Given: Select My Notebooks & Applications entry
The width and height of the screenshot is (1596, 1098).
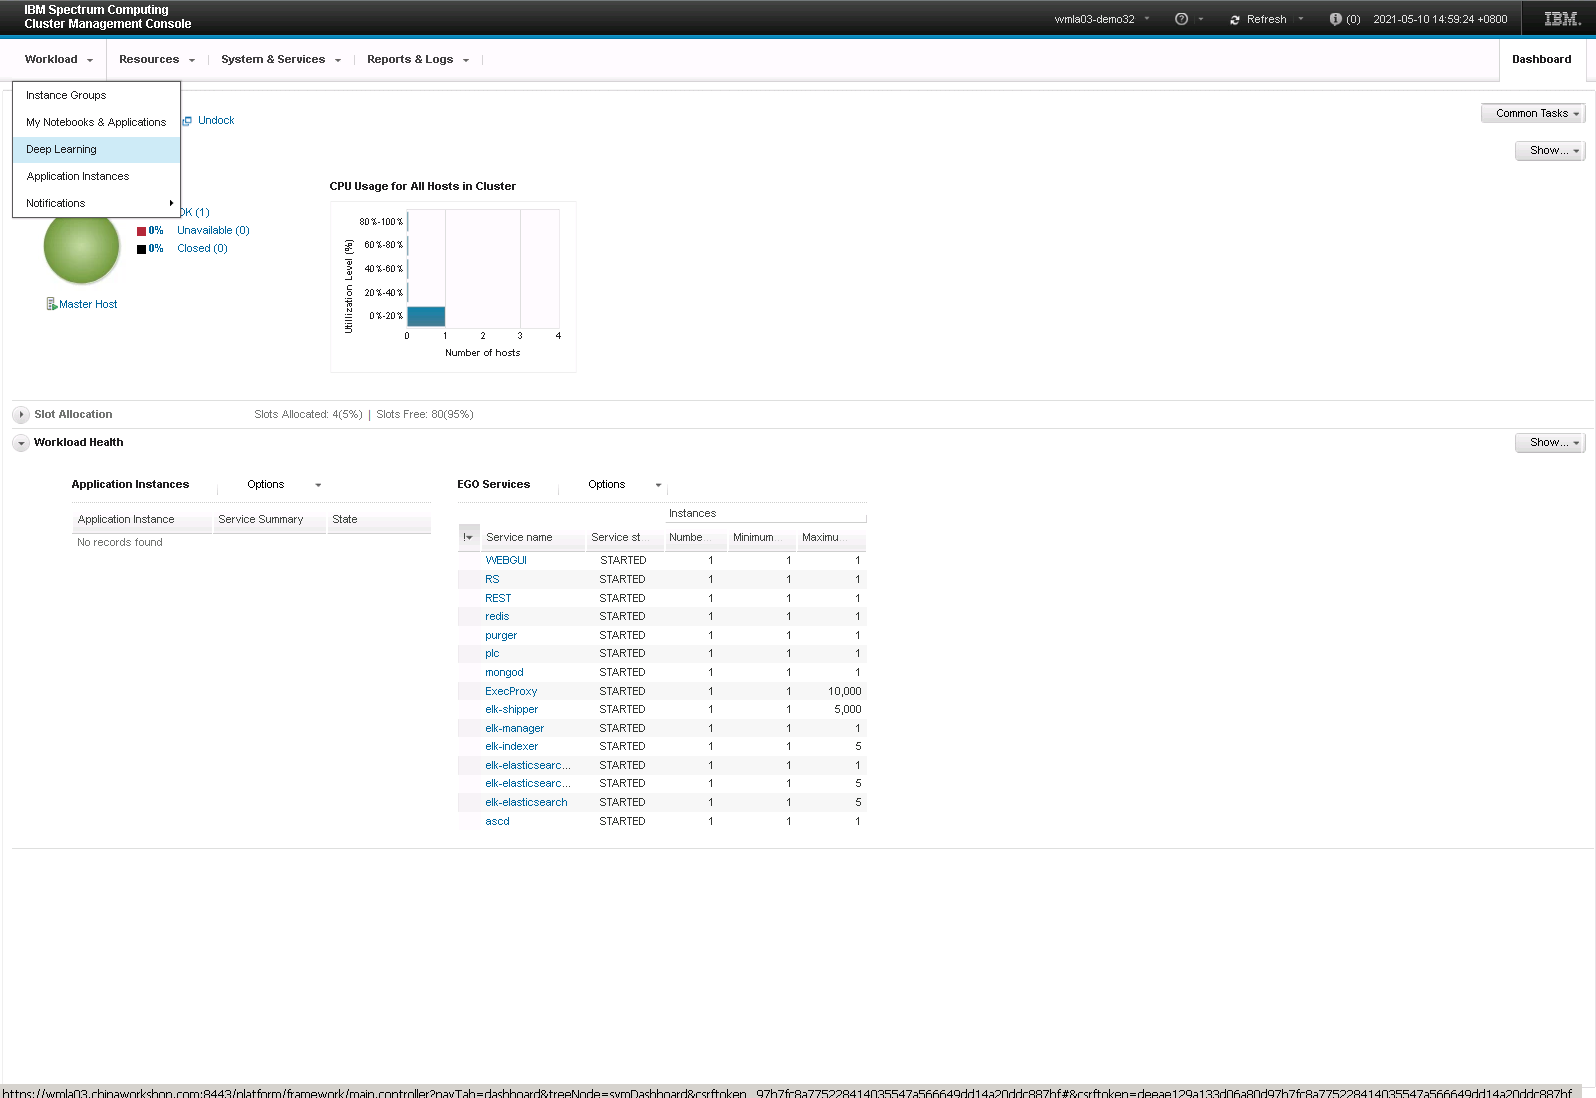Looking at the screenshot, I should tap(96, 122).
